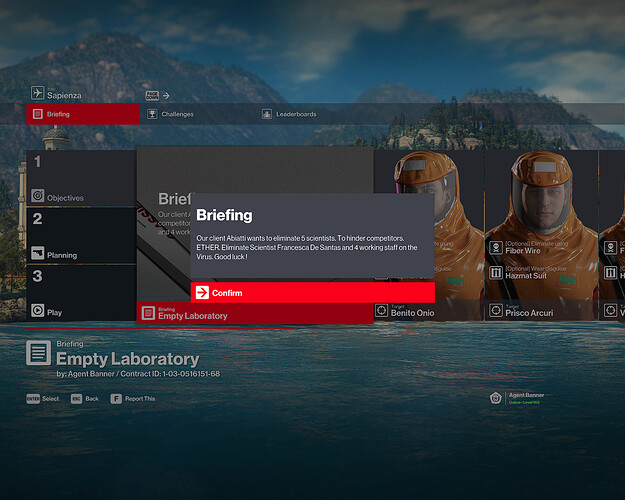This screenshot has width=625, height=500.
Task: Click the Agent Banner profile badge icon
Action: (x=495, y=398)
